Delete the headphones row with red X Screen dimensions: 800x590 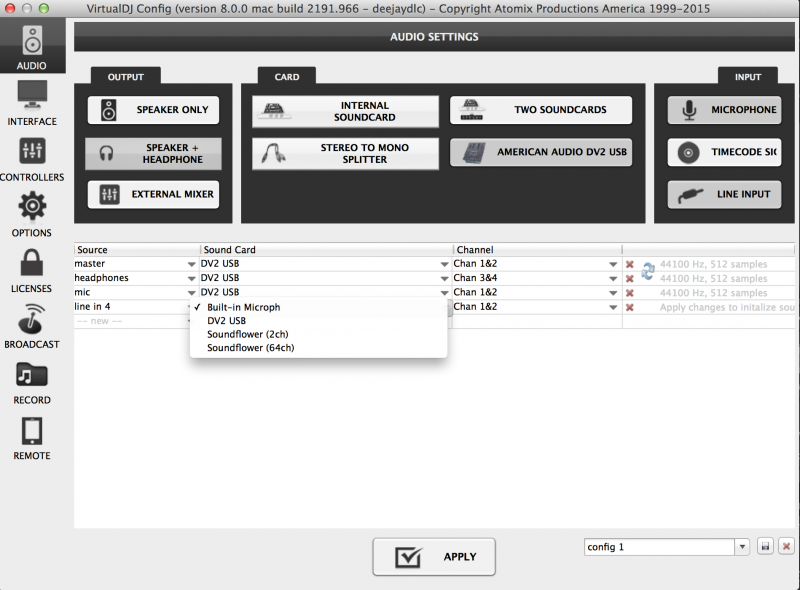pyautogui.click(x=630, y=279)
